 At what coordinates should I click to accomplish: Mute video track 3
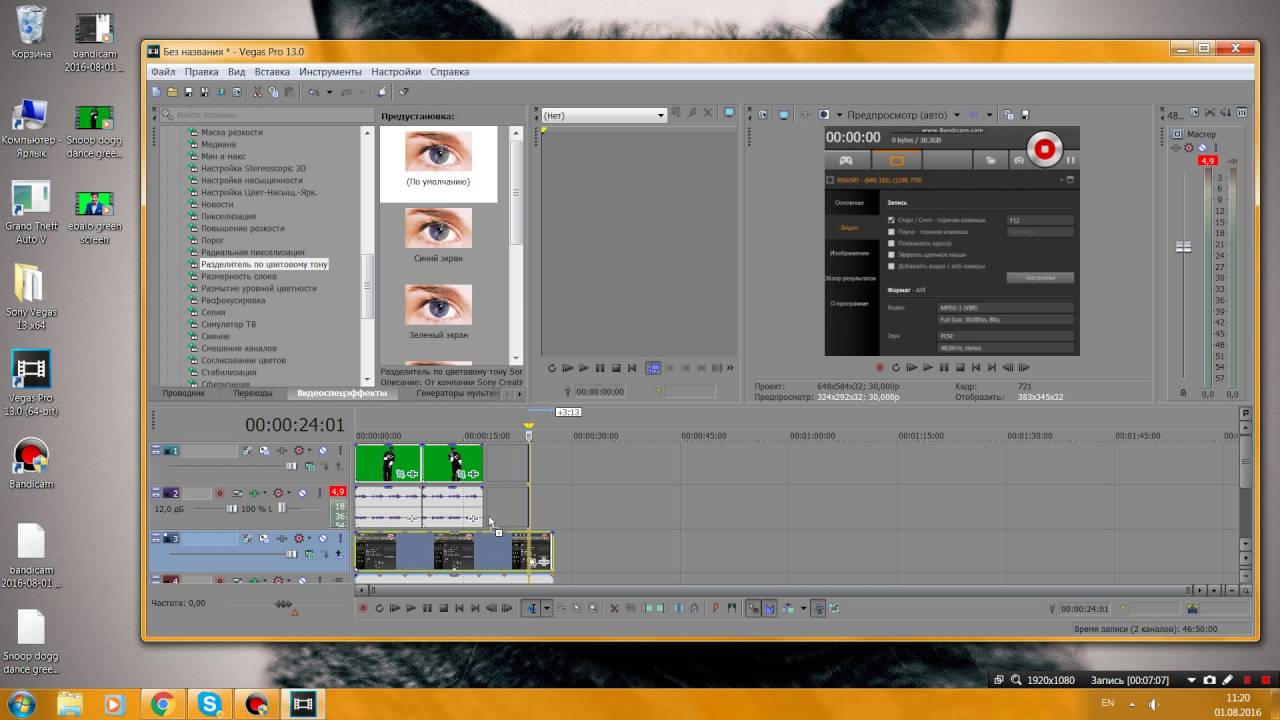(322, 539)
